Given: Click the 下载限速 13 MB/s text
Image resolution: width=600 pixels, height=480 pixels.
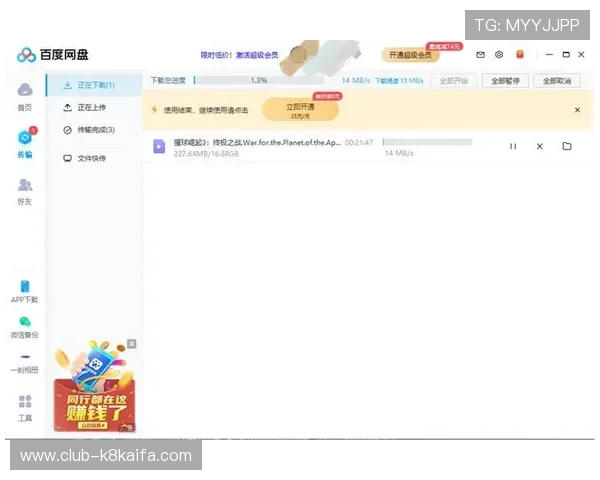Looking at the screenshot, I should tap(399, 81).
